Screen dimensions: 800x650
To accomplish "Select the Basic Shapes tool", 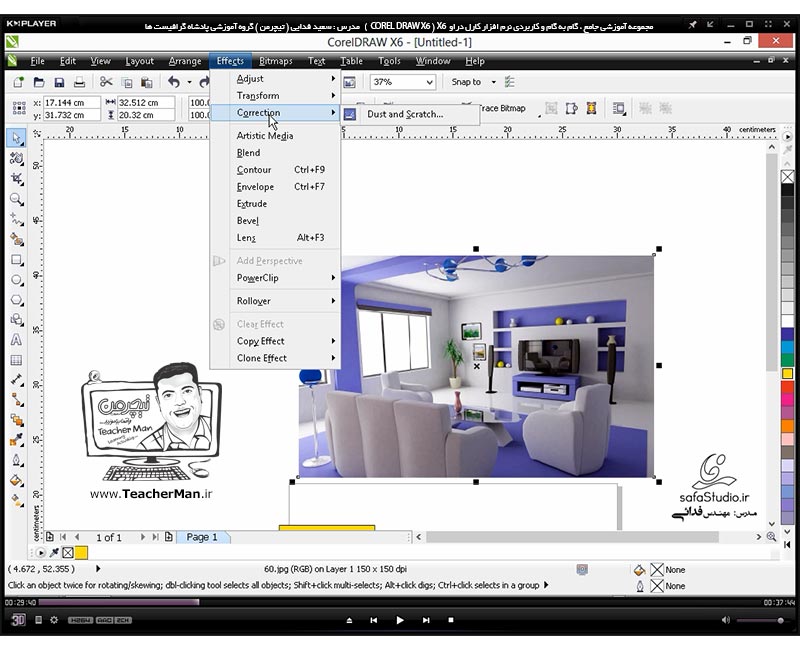I will click(16, 319).
